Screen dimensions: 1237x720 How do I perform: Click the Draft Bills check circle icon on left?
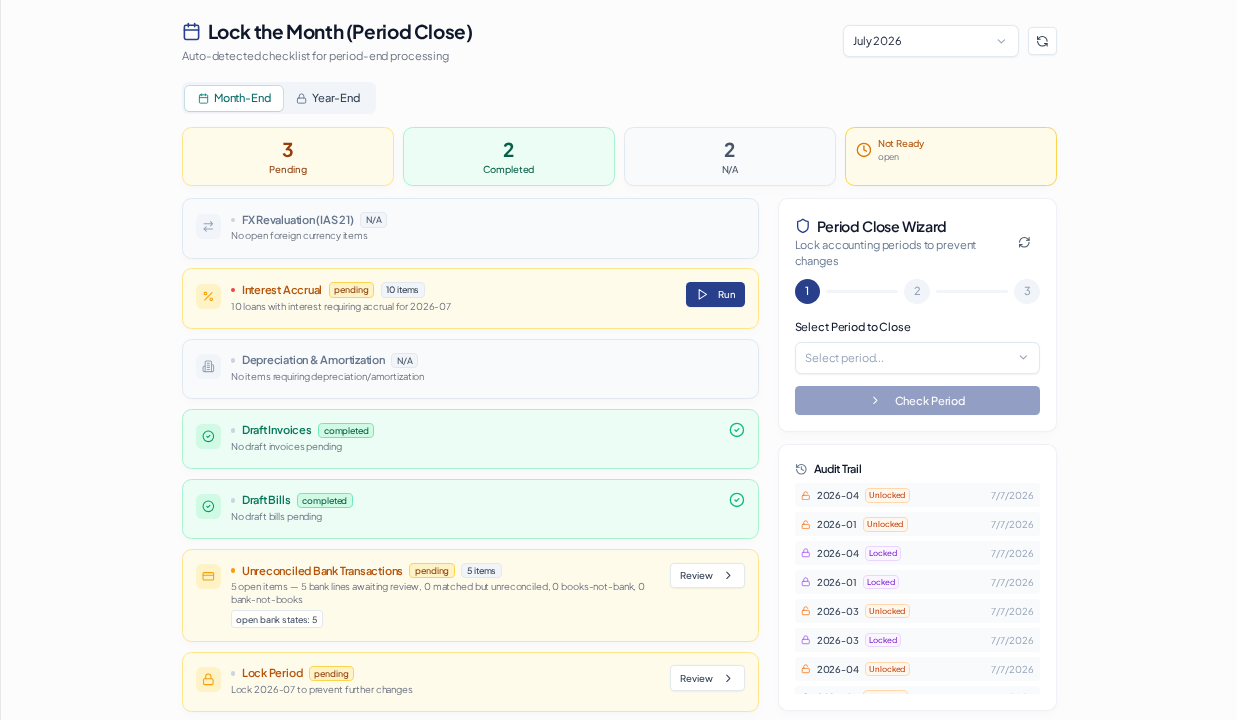click(208, 506)
